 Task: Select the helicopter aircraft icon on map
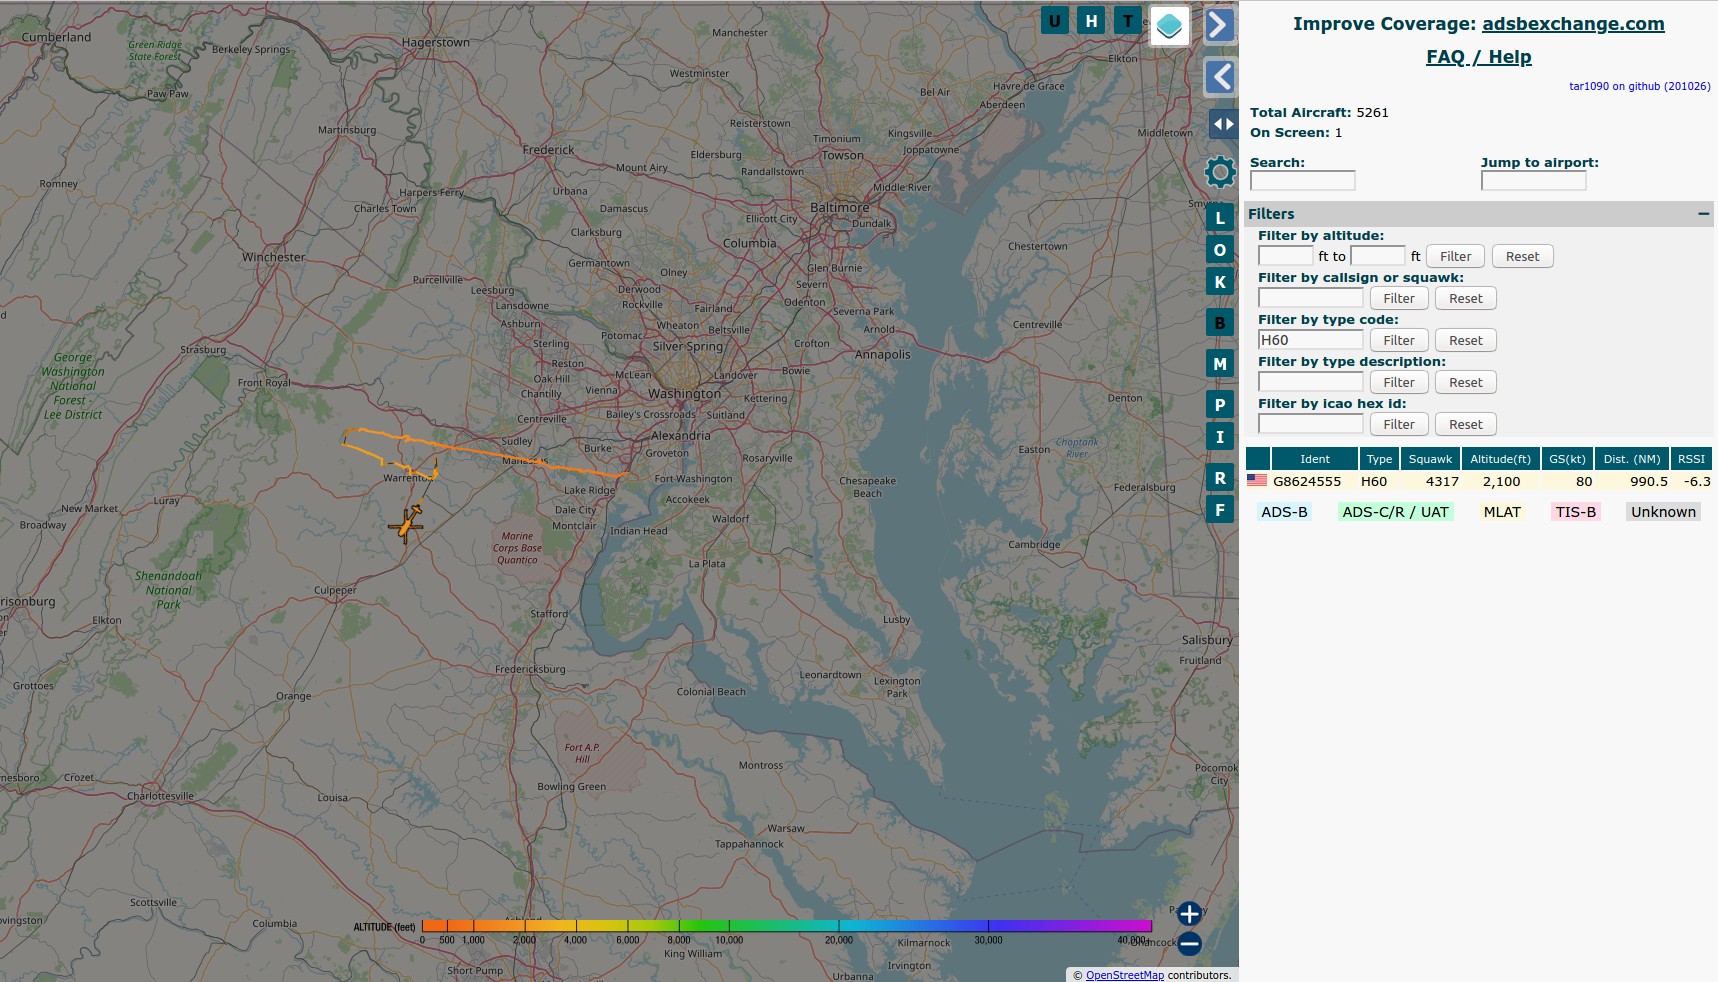pos(406,524)
